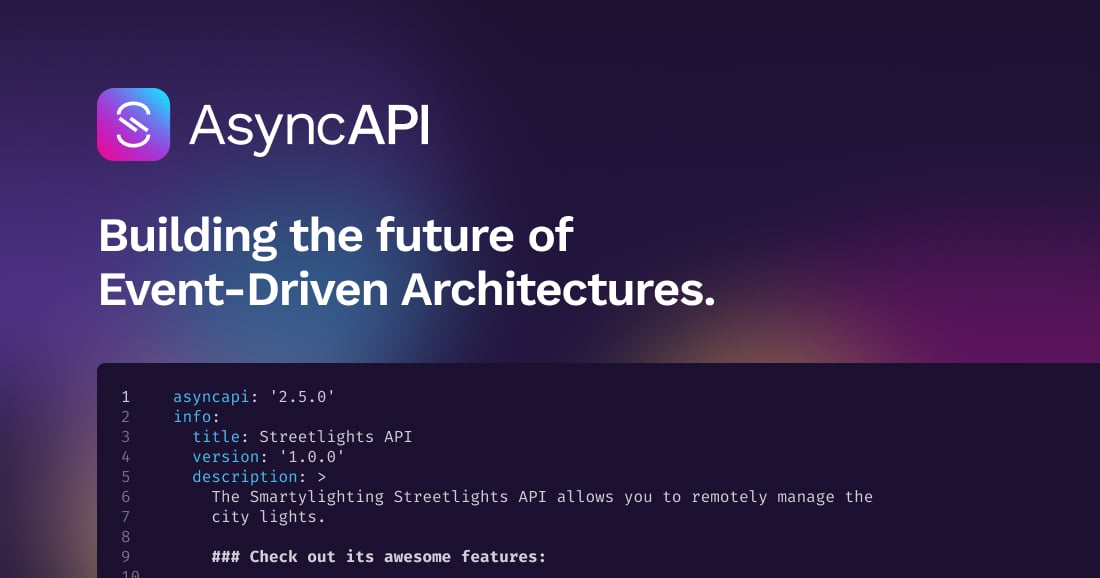Collapse the description block on line 5

click(x=246, y=477)
